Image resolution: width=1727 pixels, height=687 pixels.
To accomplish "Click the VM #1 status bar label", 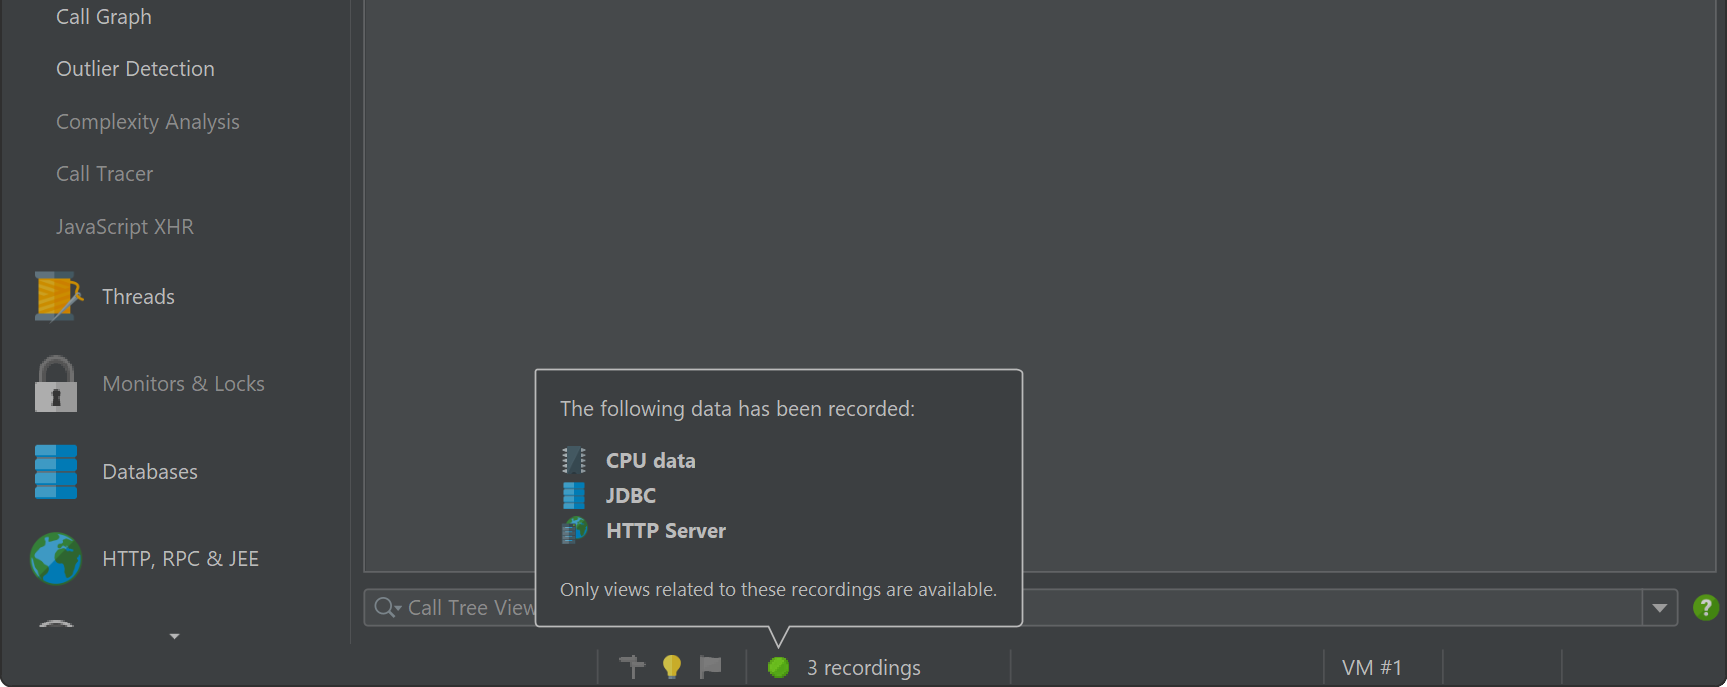I will pyautogui.click(x=1372, y=668).
